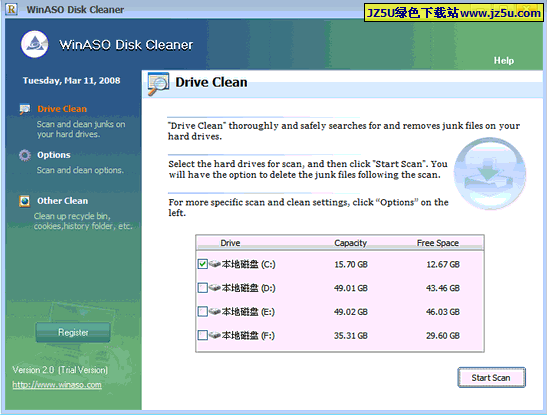Select the 15.70 GB capacity cell
Image resolution: width=547 pixels, height=415 pixels.
point(351,264)
